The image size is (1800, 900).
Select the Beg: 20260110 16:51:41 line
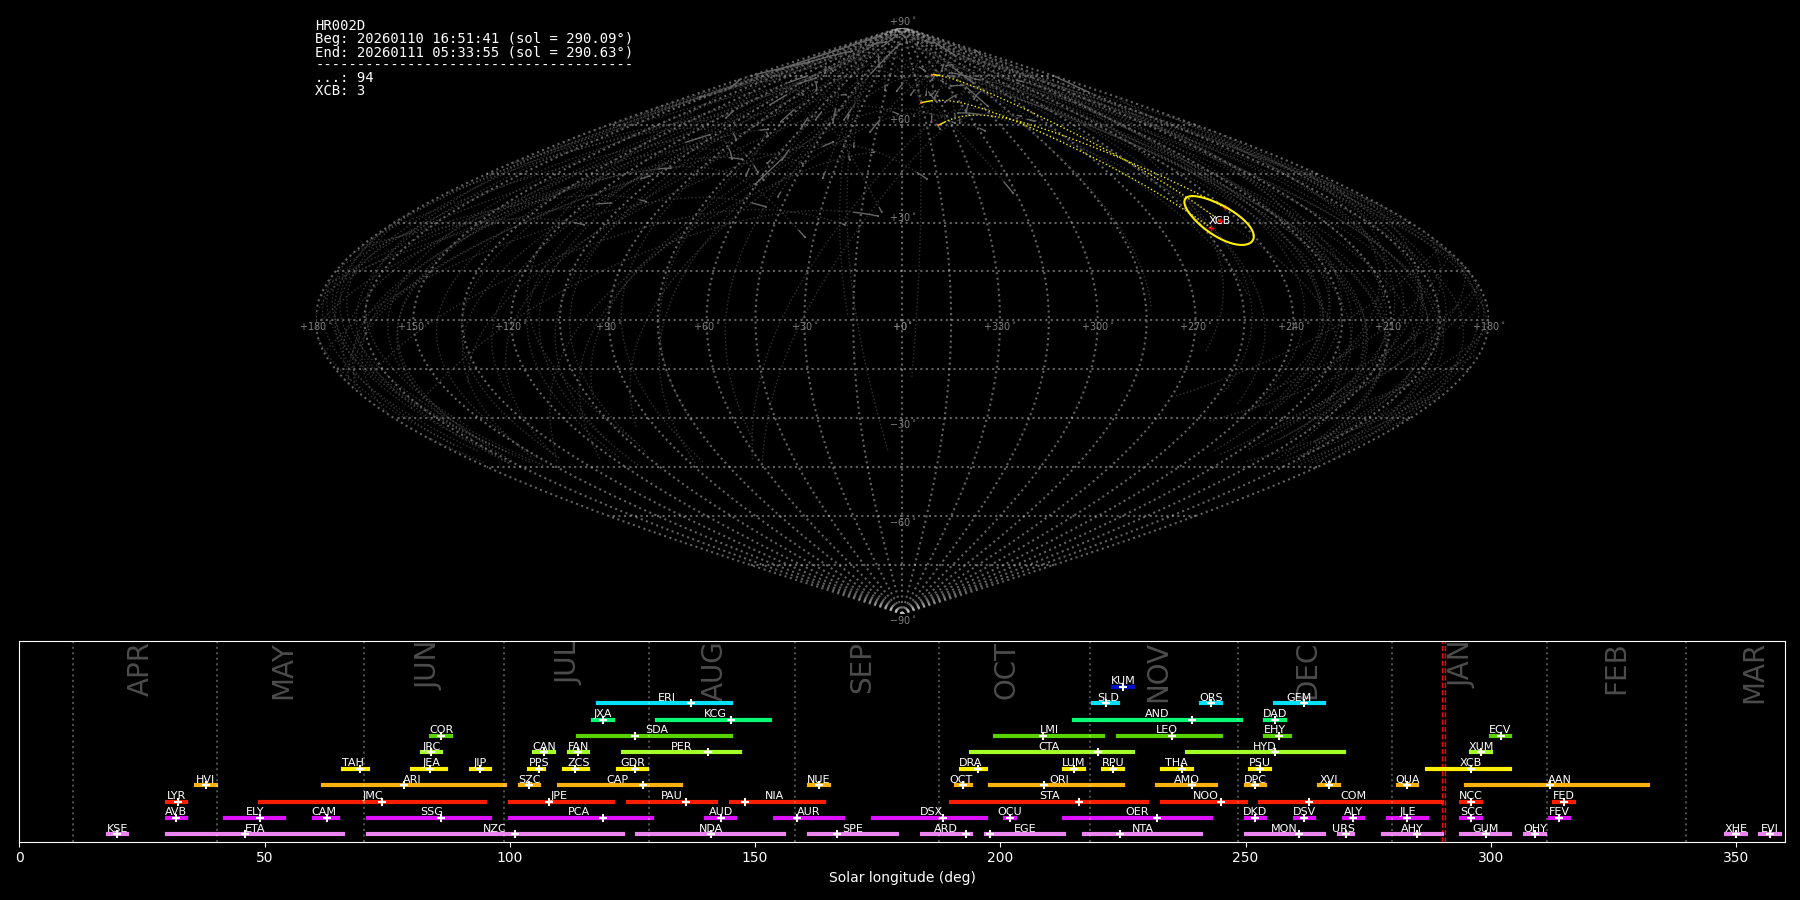(x=474, y=39)
